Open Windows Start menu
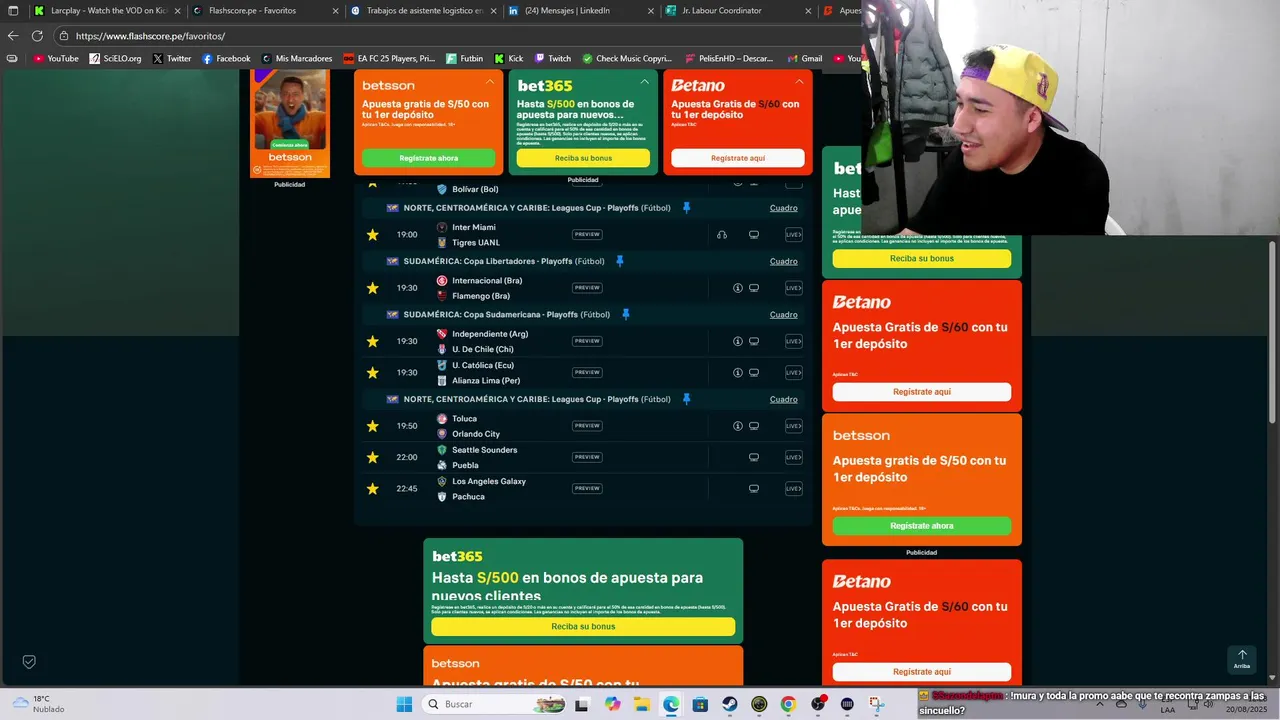The height and width of the screenshot is (720, 1280). [404, 704]
